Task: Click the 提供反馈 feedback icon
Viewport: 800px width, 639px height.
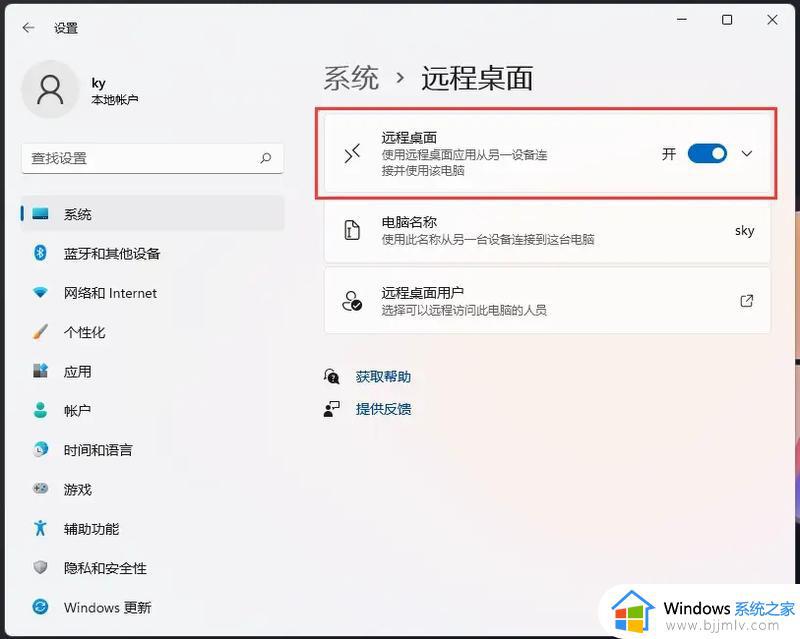Action: pos(332,409)
